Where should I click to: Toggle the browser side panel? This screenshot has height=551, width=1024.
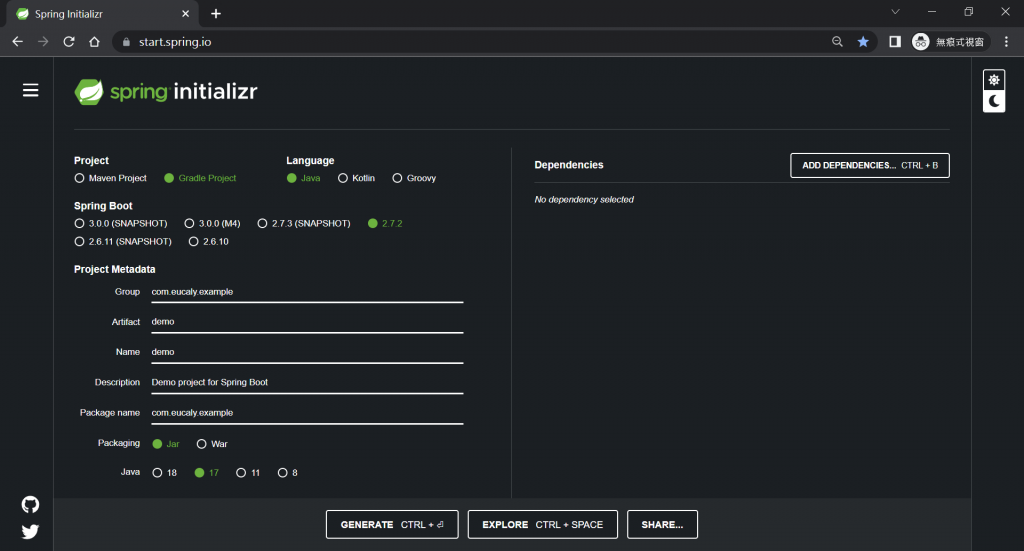point(895,42)
